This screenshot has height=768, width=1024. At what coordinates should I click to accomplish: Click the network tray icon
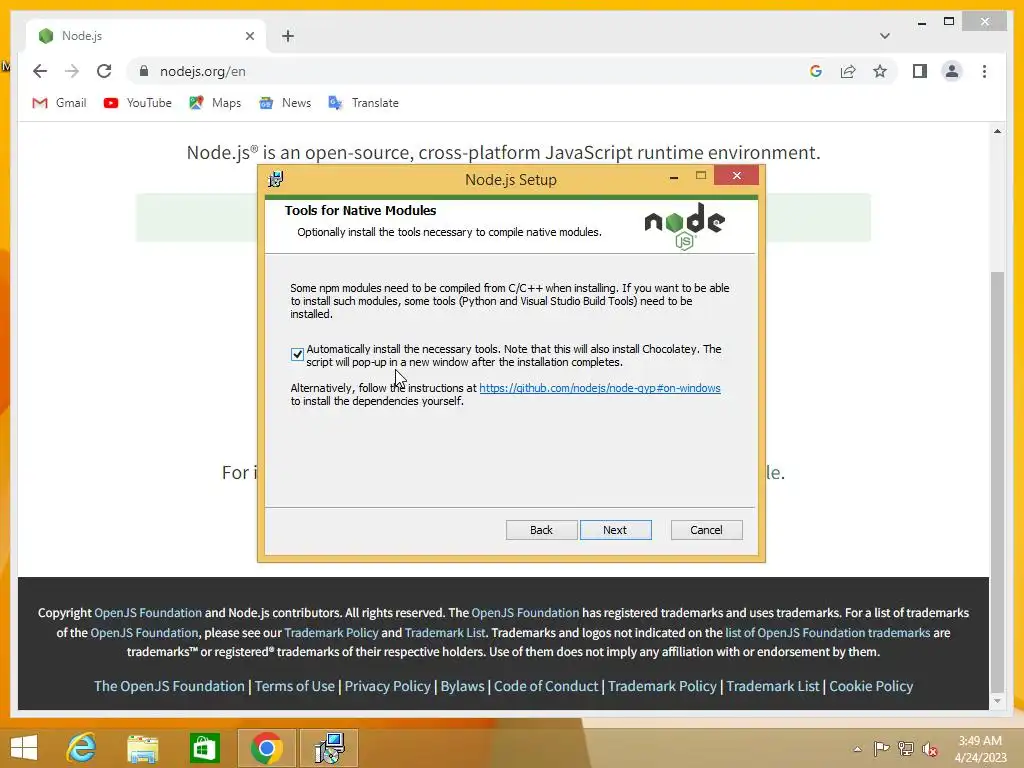point(906,748)
